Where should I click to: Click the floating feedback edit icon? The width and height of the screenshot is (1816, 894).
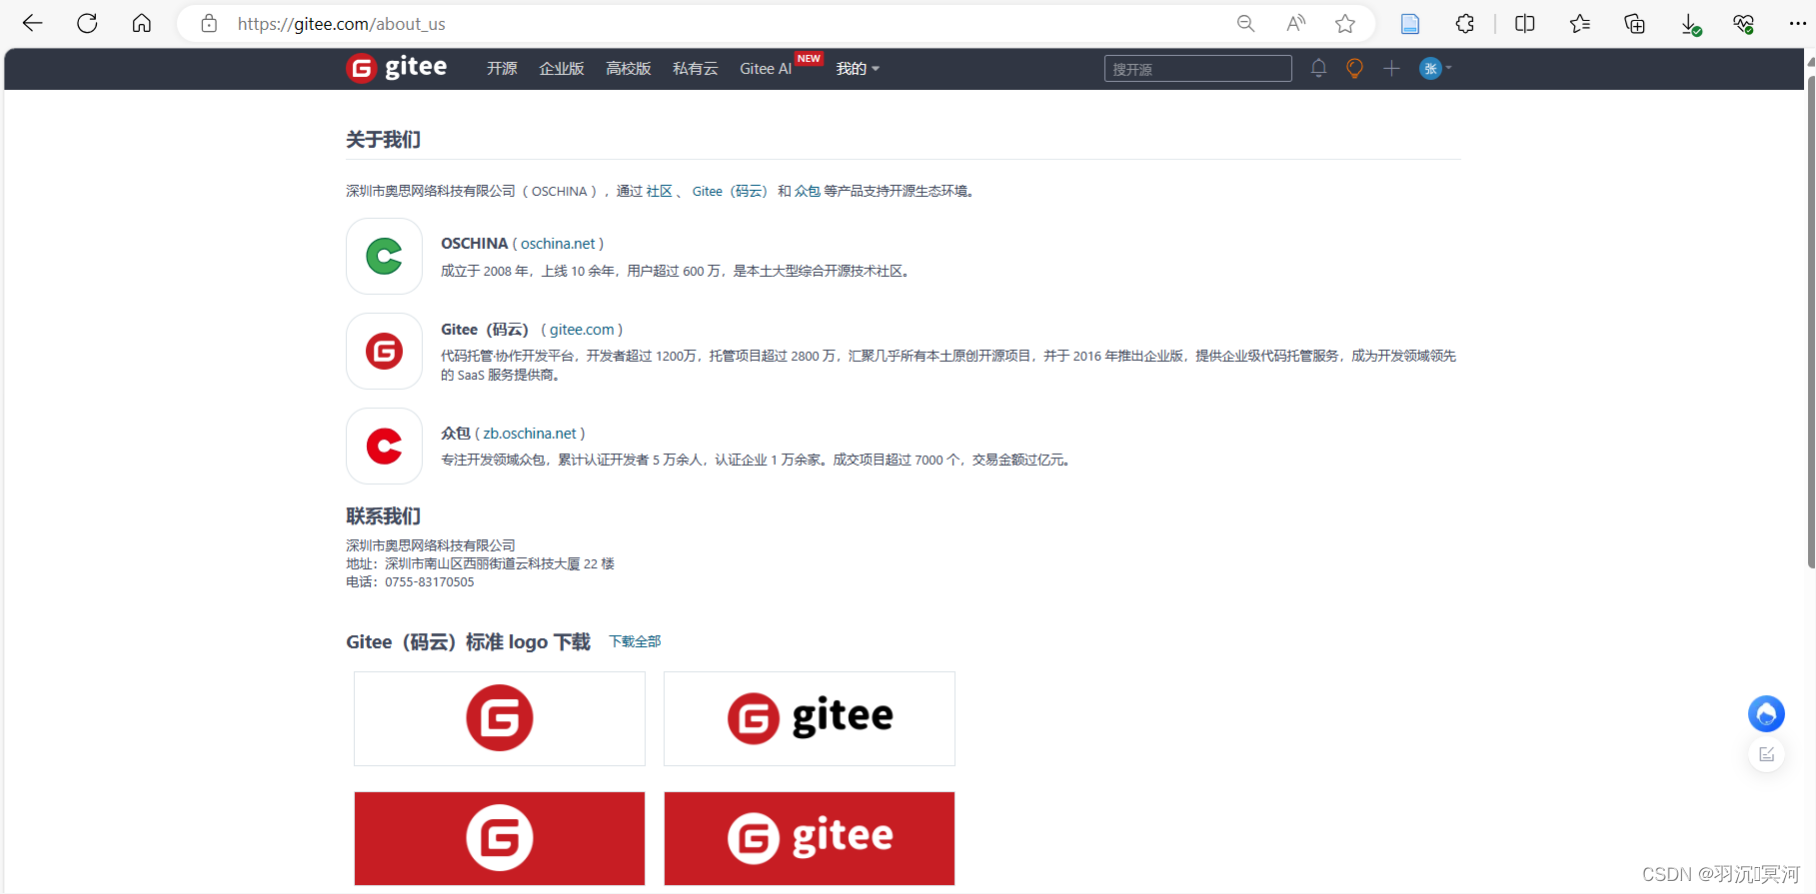point(1767,755)
